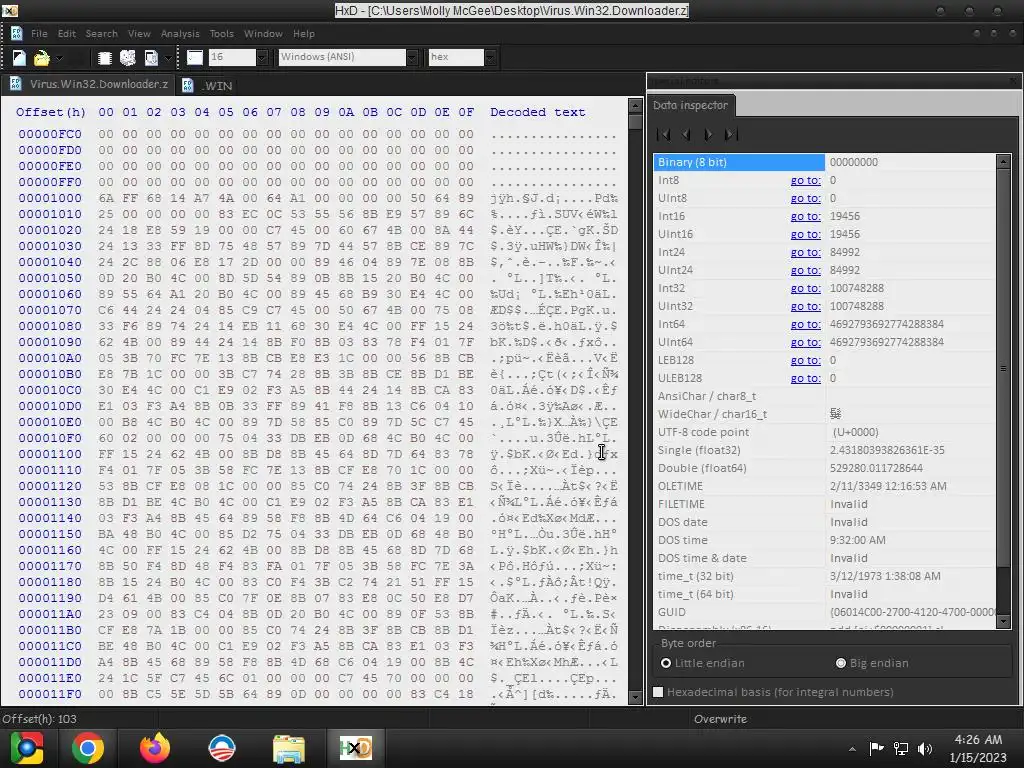
Task: Select the Data inspector tab
Action: (690, 105)
